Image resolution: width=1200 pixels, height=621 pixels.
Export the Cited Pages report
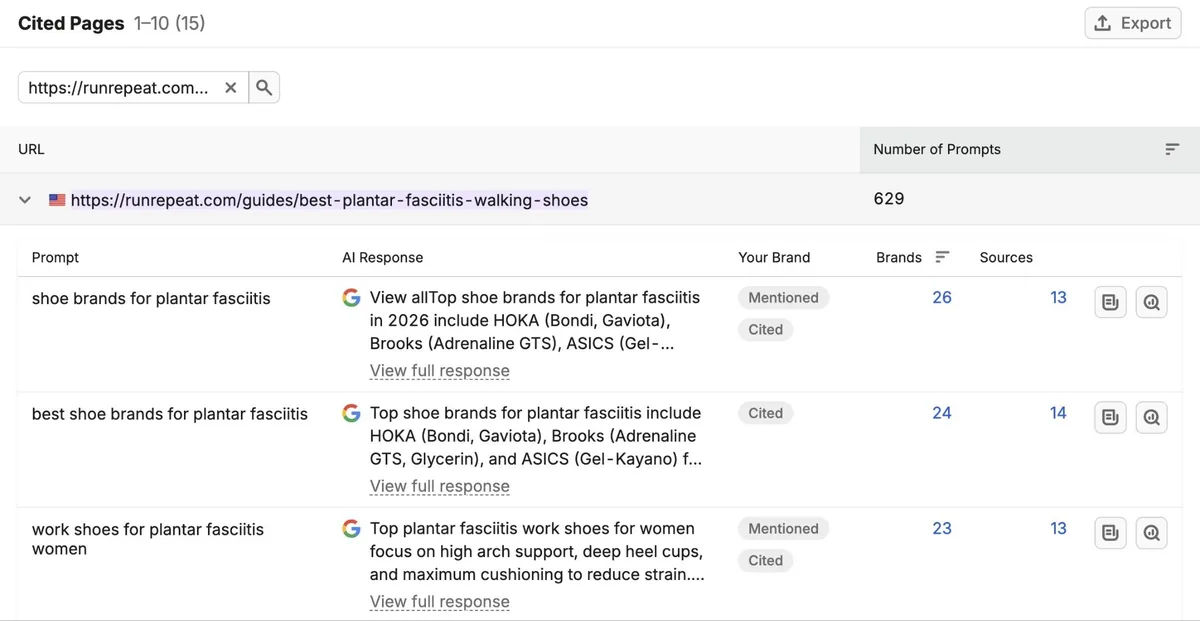[1132, 23]
